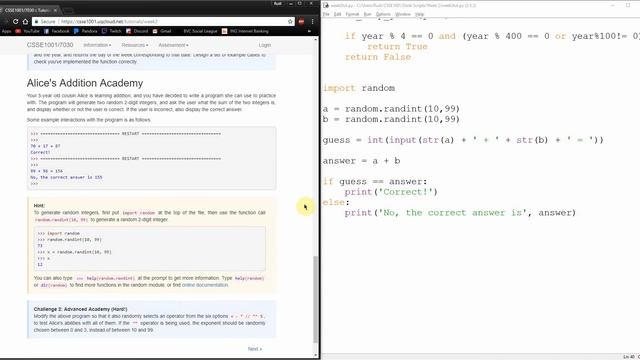
Task: Select the CSSE1001/7030 browser tab
Action: click(x=29, y=10)
